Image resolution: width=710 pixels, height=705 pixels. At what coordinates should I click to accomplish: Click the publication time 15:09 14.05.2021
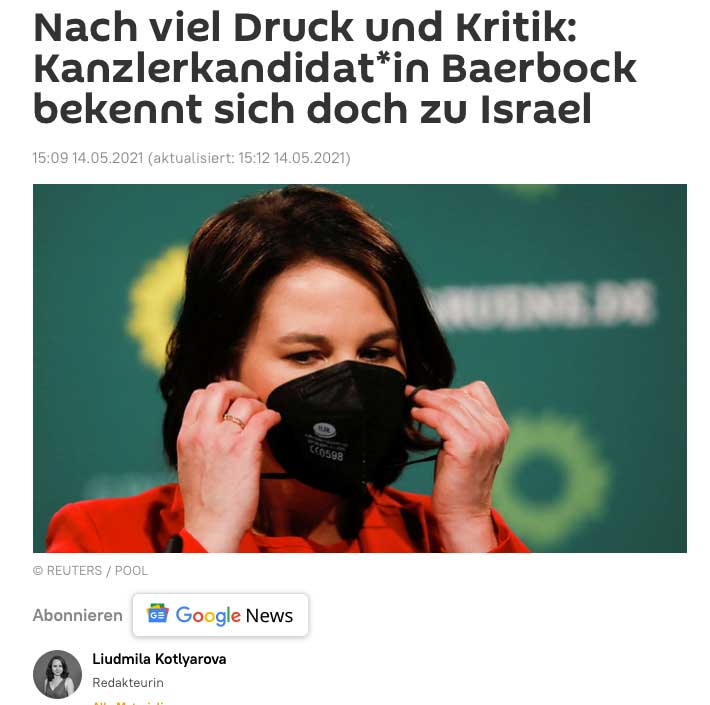[x=88, y=158]
